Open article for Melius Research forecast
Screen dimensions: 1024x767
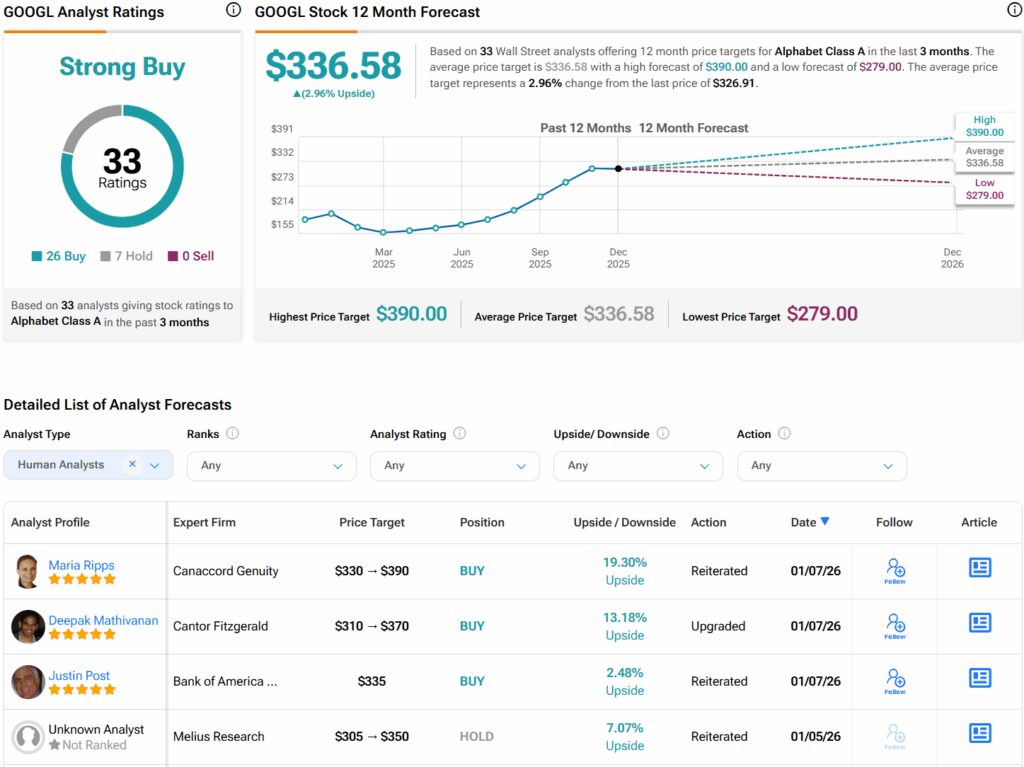tap(979, 734)
